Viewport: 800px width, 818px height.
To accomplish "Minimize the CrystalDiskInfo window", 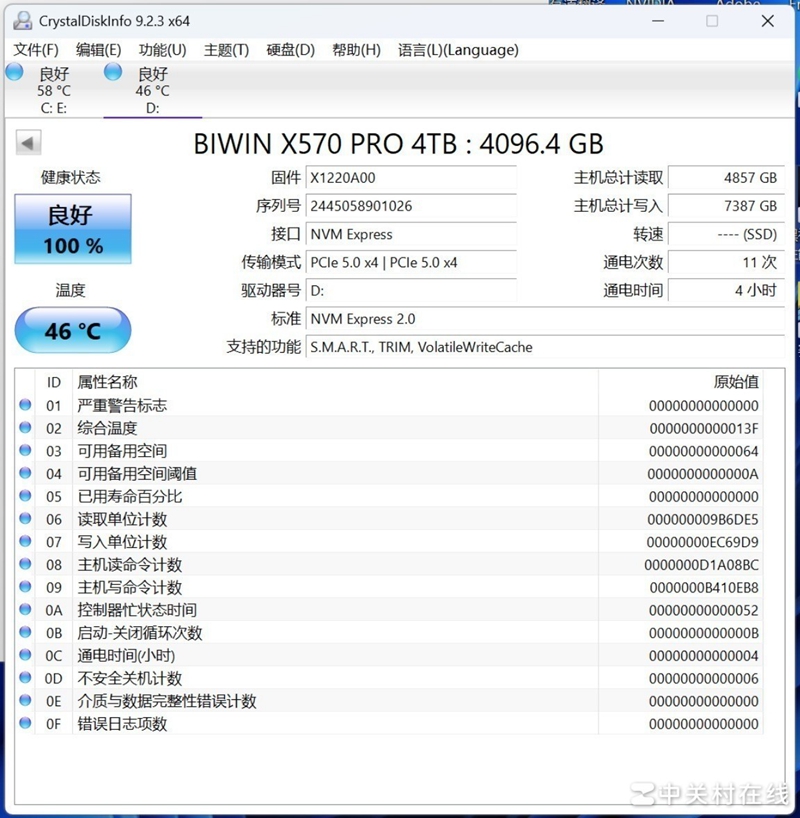I will pos(658,21).
